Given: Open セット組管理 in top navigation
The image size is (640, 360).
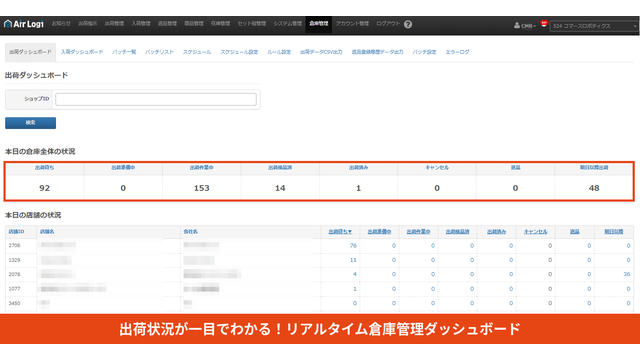Looking at the screenshot, I should [252, 24].
